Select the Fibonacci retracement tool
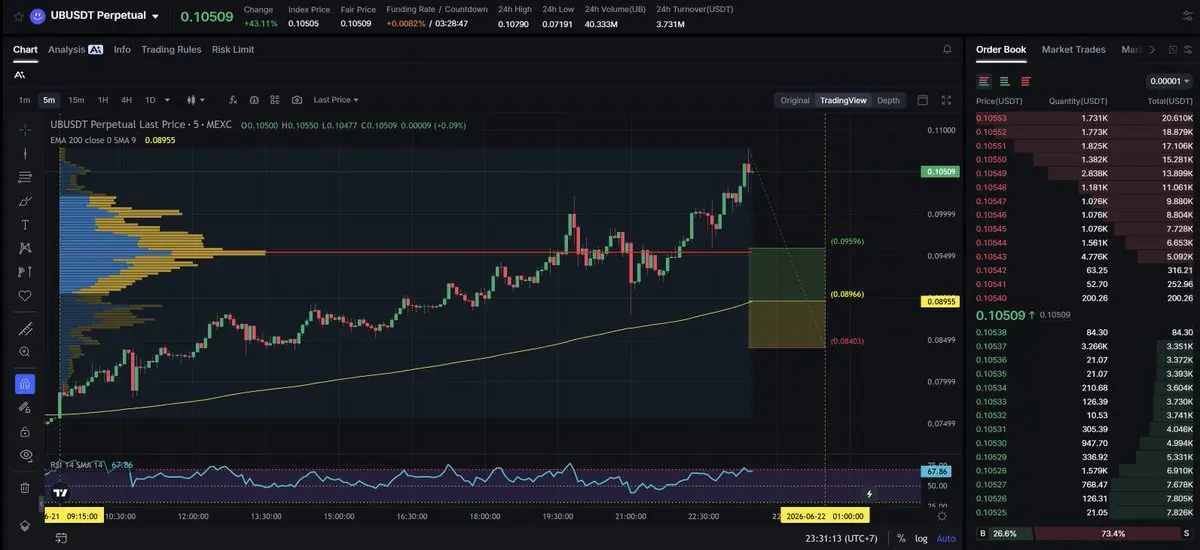Viewport: 1200px width, 550px height. (x=25, y=177)
